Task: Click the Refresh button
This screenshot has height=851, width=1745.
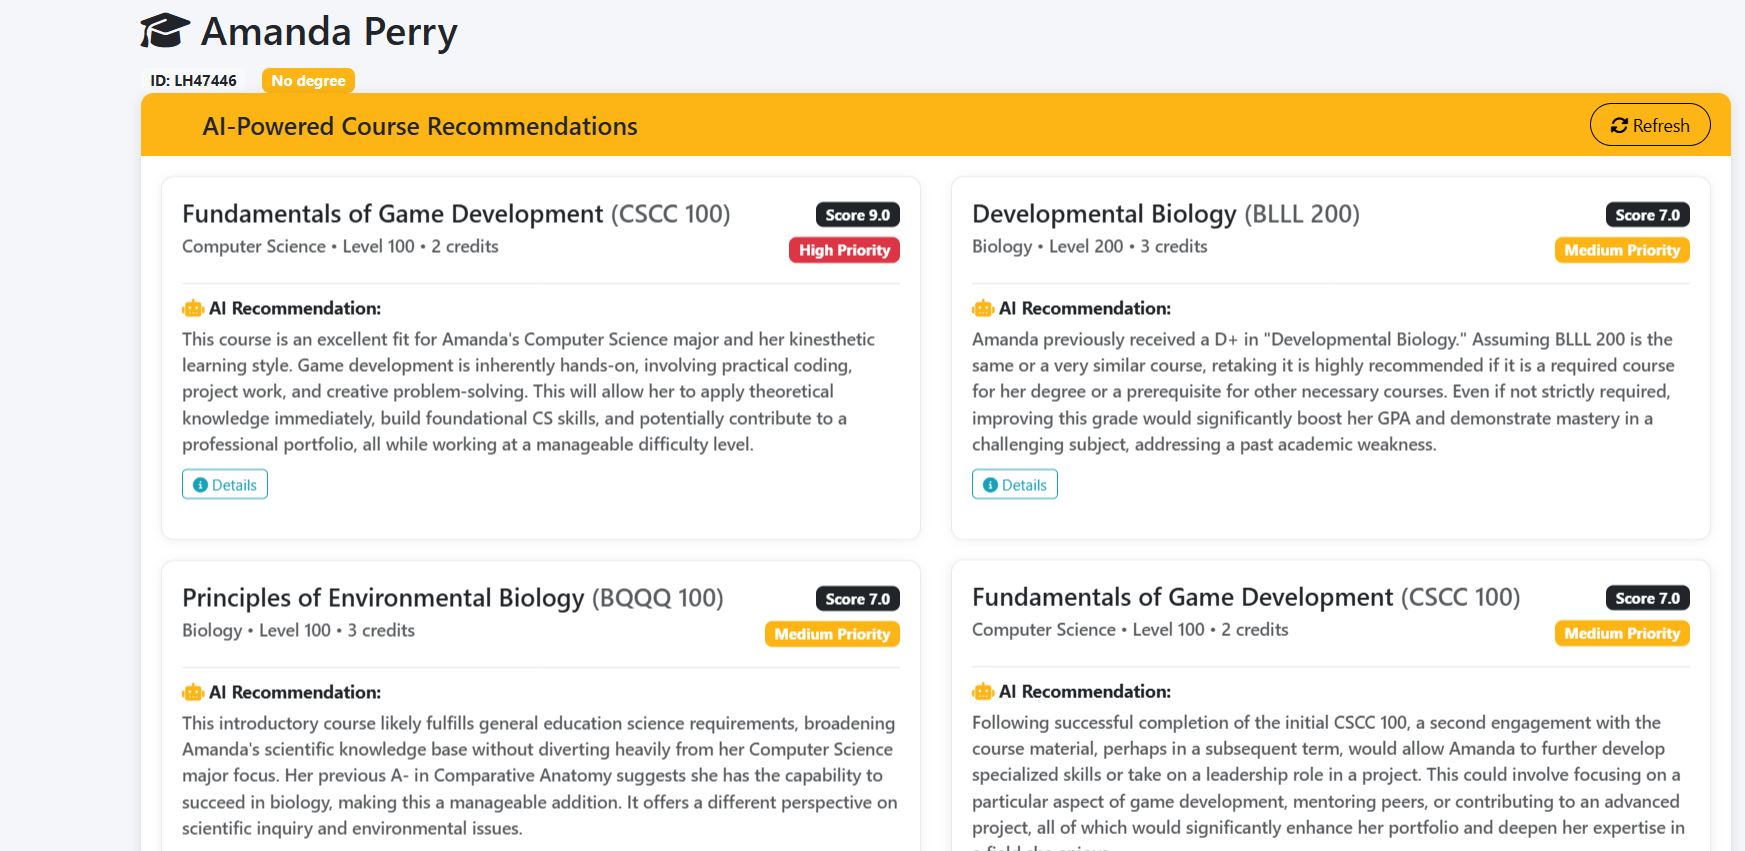Action: point(1650,125)
